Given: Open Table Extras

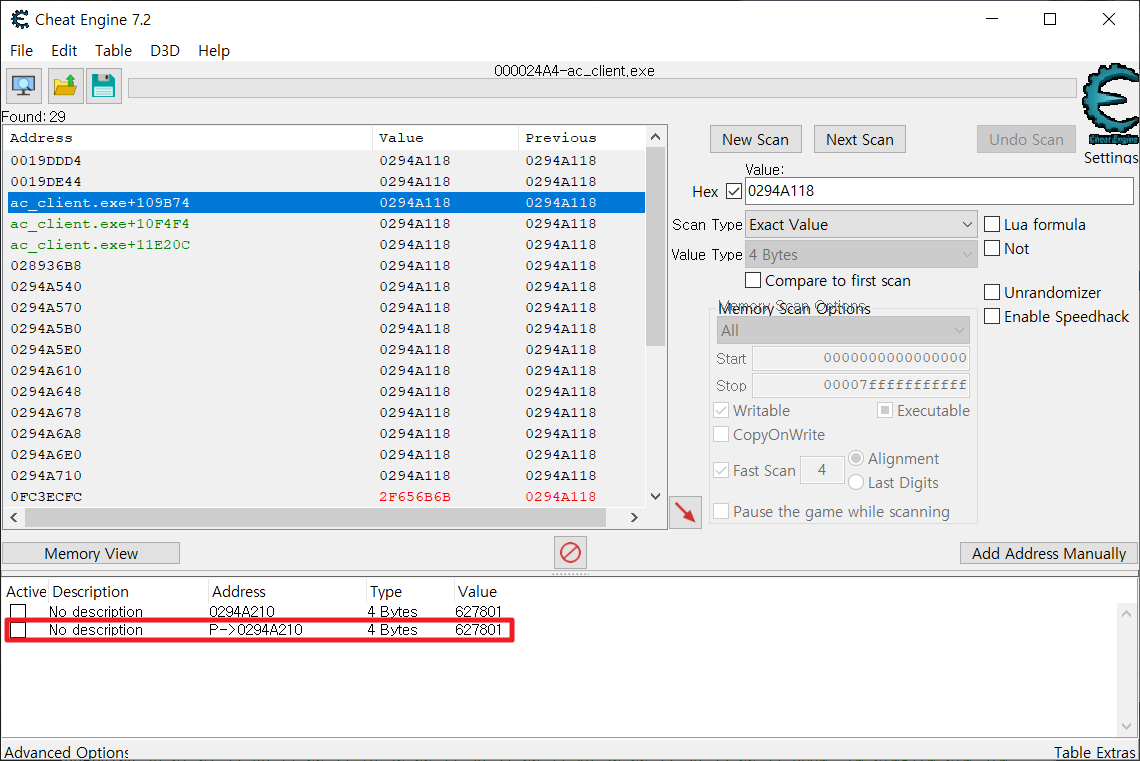Looking at the screenshot, I should click(x=1094, y=752).
